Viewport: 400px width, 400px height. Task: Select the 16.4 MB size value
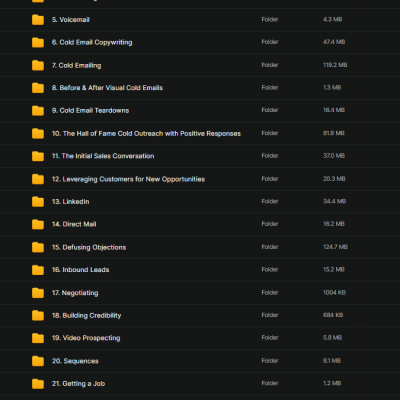pyautogui.click(x=334, y=110)
